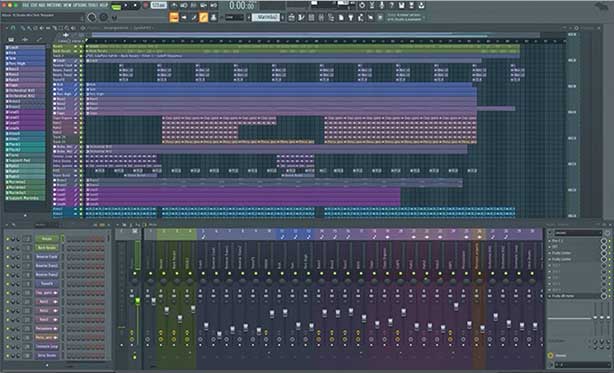Adjust the master volume knob
Image resolution: width=614 pixels, height=373 pixels.
pos(92,17)
